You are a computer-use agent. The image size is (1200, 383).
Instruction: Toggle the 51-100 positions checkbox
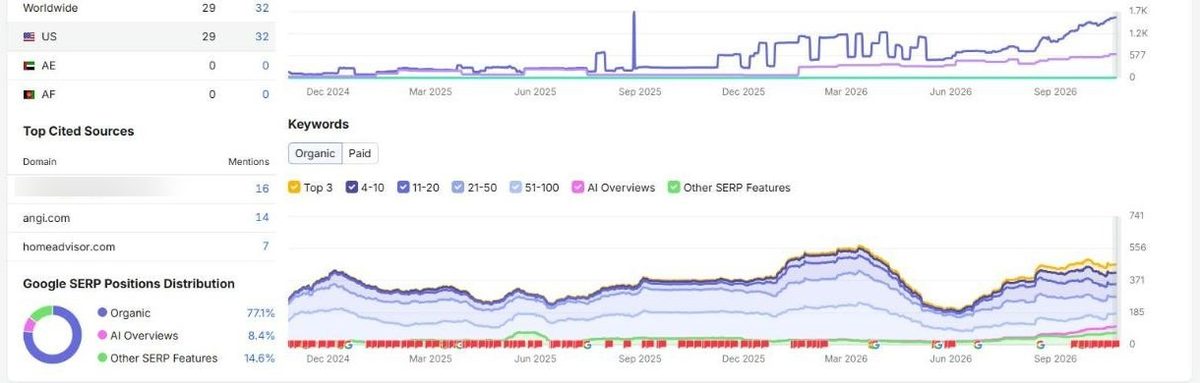[516, 187]
